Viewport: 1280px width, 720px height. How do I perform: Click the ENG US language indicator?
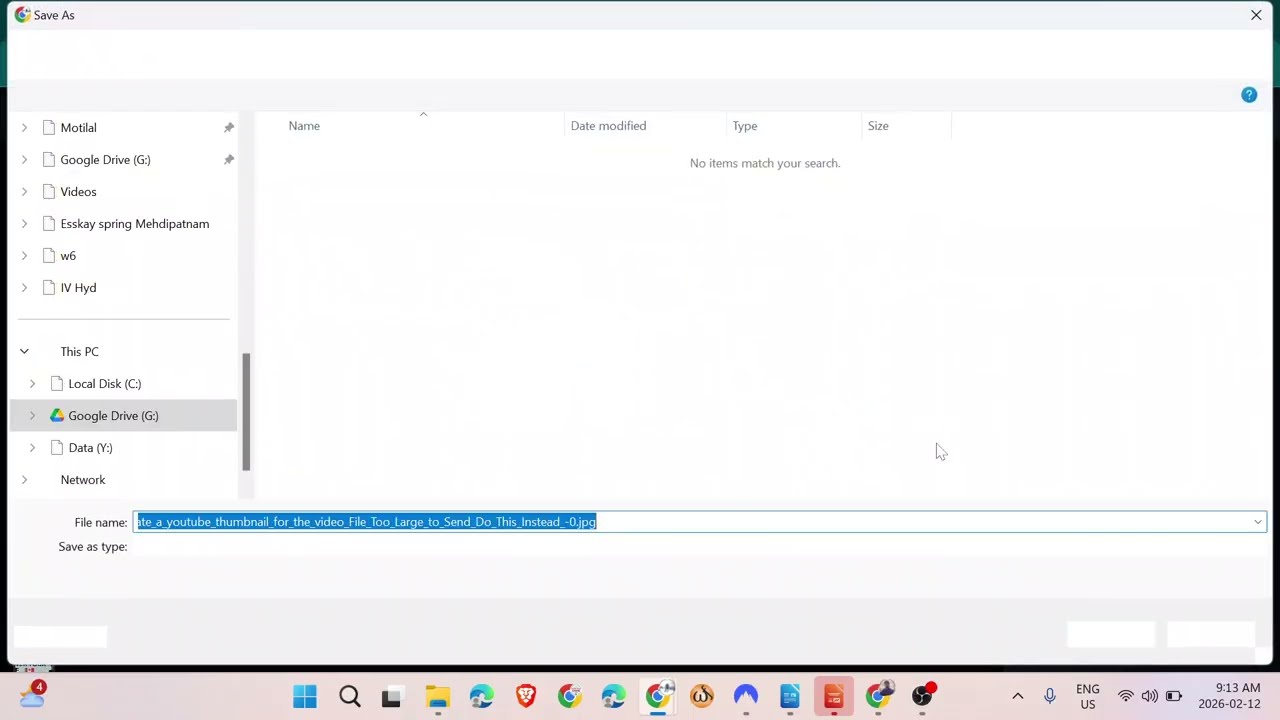click(x=1088, y=697)
